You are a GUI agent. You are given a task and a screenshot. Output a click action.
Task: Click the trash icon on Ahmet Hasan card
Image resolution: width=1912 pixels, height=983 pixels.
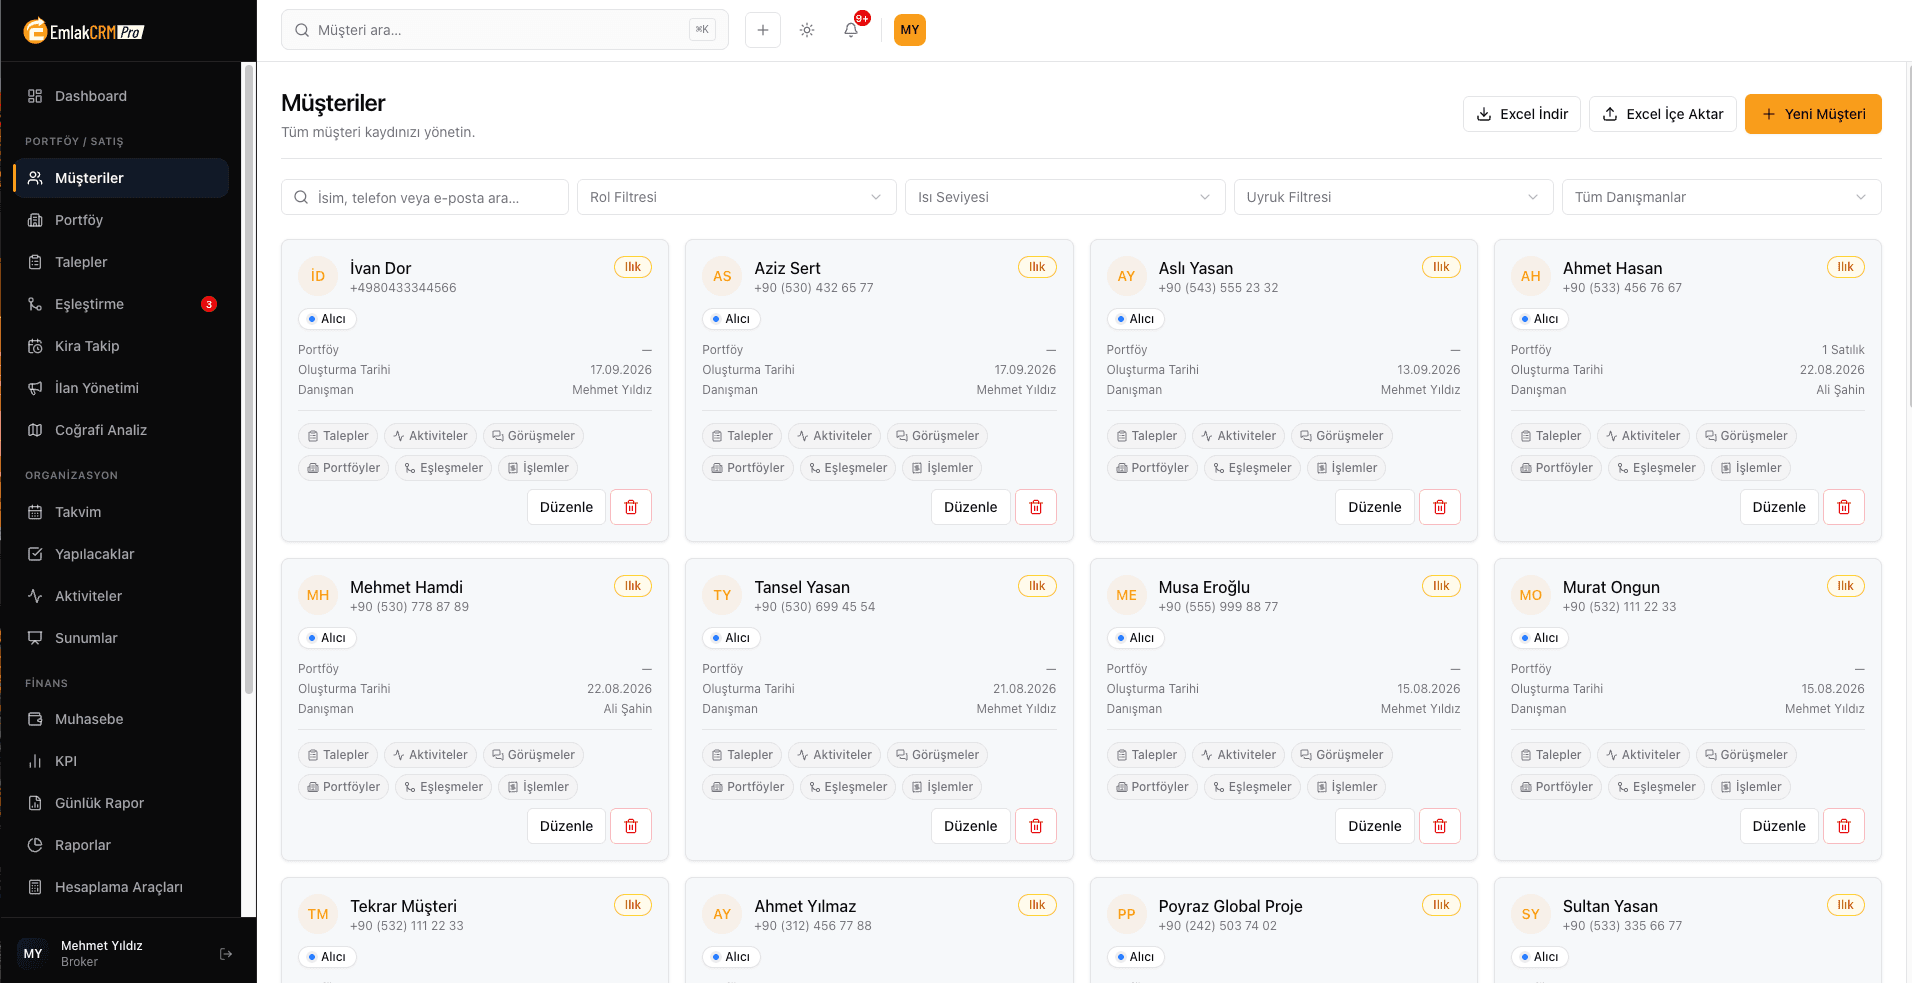[1844, 507]
